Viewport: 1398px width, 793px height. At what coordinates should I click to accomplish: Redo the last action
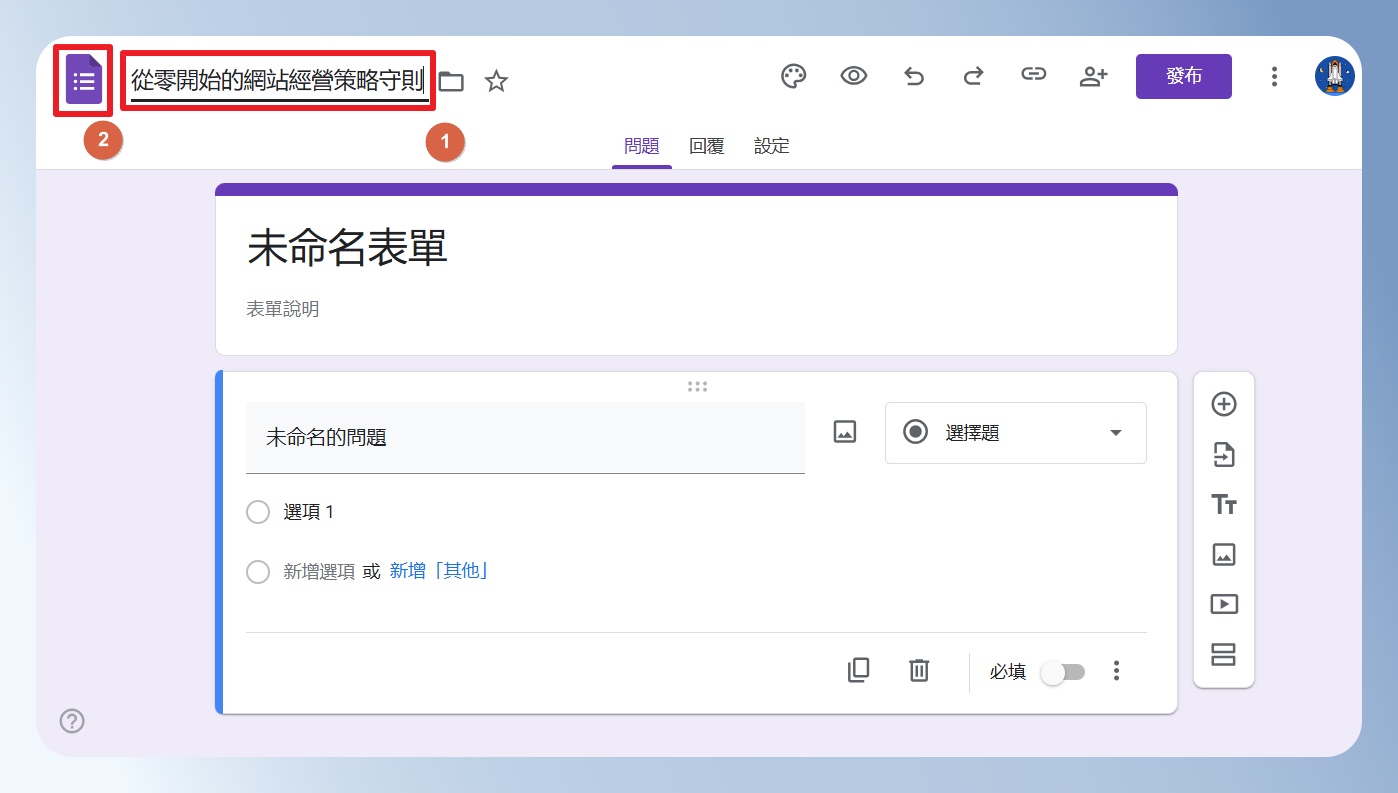coord(973,76)
